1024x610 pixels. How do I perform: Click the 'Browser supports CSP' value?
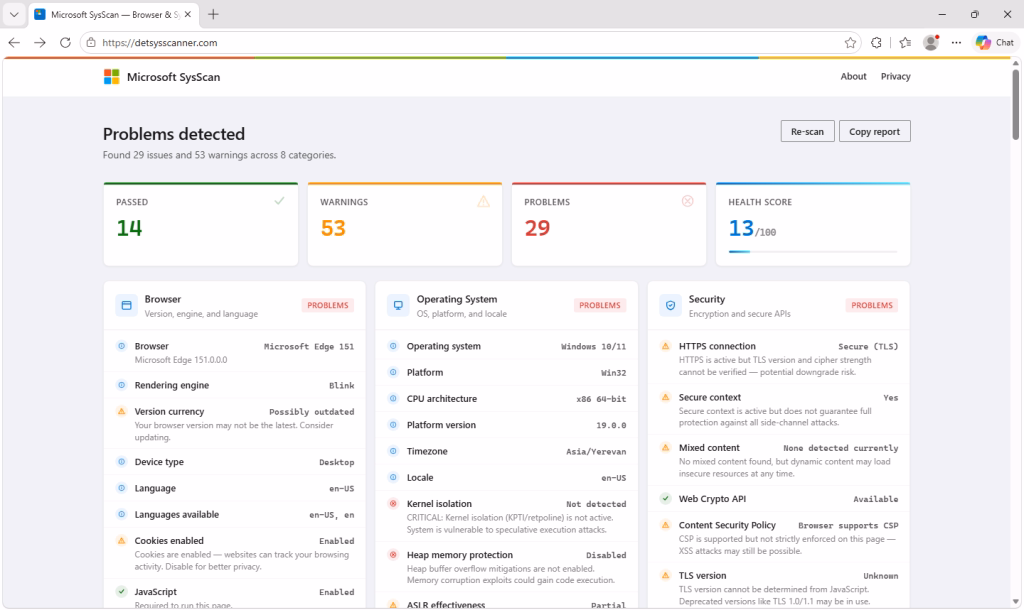(x=848, y=526)
